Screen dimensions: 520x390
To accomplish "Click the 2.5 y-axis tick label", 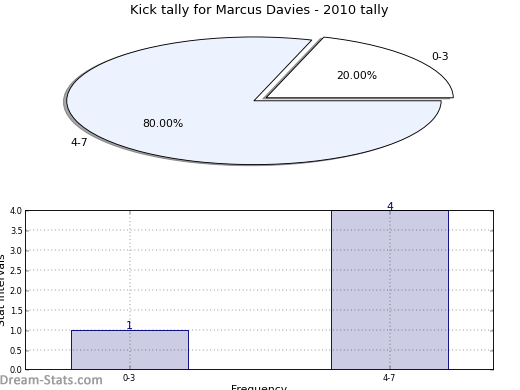I will [x=16, y=271].
